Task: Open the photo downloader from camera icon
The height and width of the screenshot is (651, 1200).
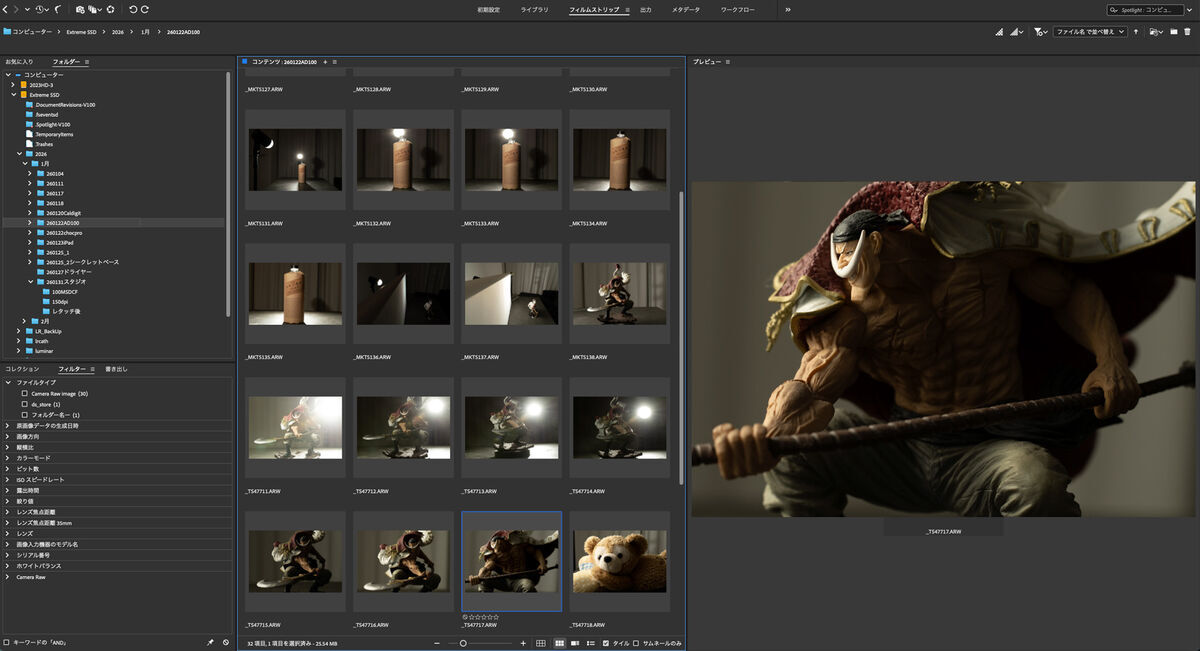Action: [x=79, y=9]
